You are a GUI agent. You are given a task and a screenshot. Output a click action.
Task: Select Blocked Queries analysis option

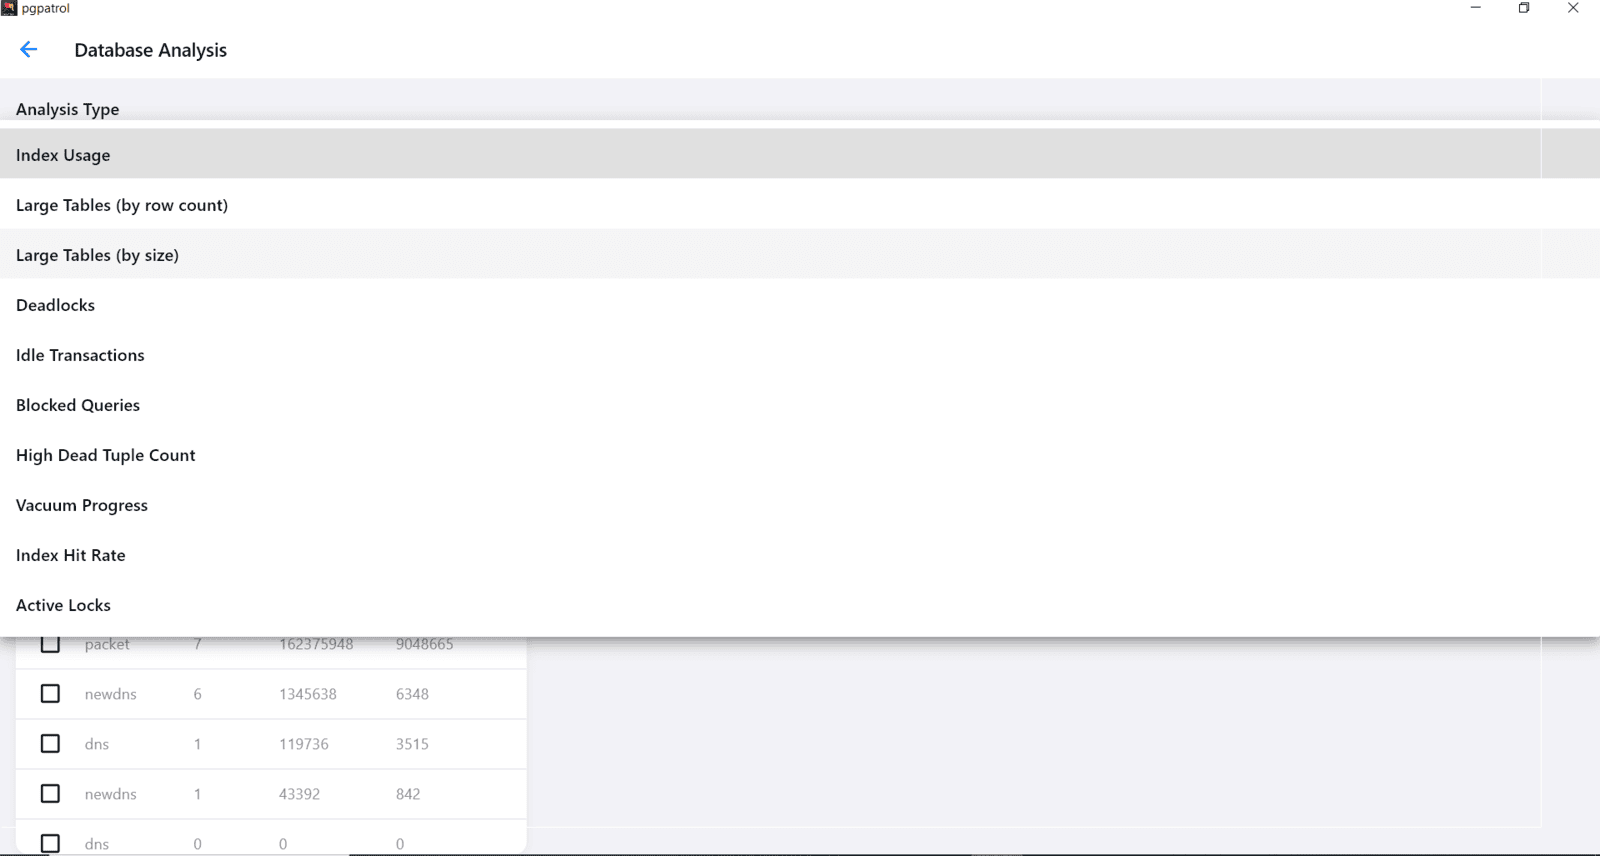(78, 405)
